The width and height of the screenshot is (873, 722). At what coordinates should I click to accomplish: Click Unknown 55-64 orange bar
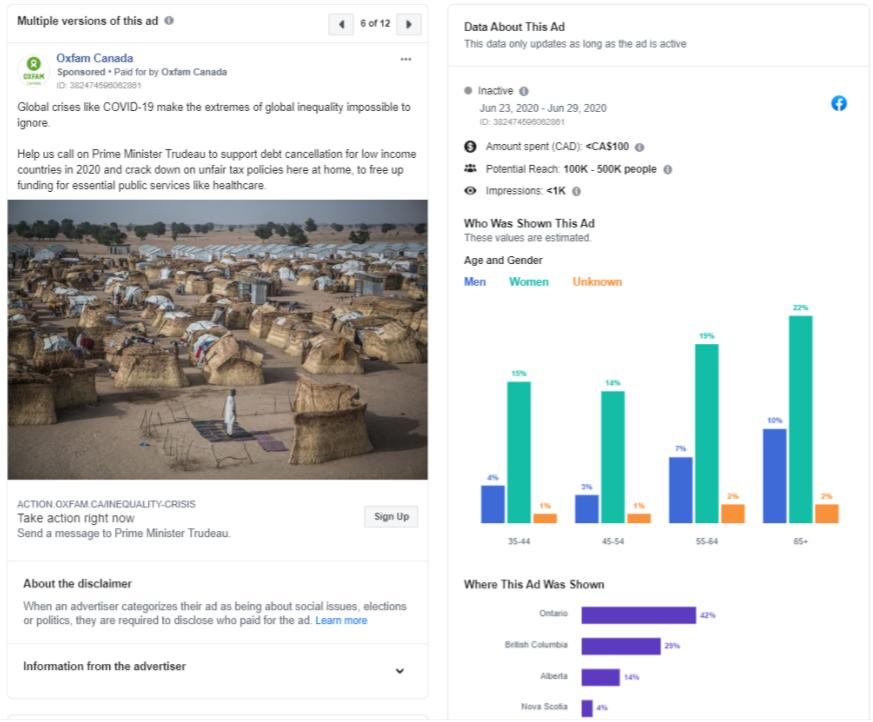point(733,514)
